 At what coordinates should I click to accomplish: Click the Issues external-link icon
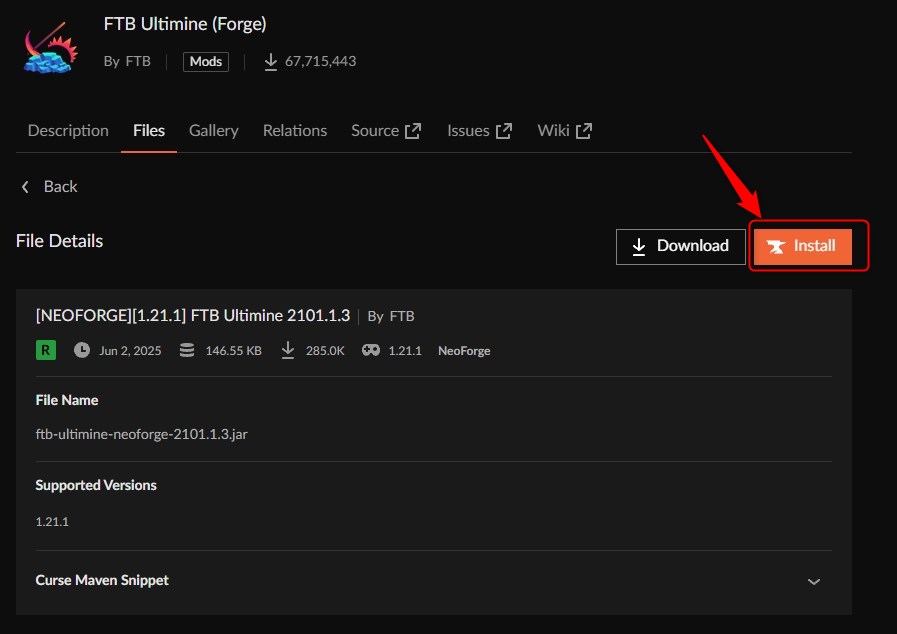504,131
